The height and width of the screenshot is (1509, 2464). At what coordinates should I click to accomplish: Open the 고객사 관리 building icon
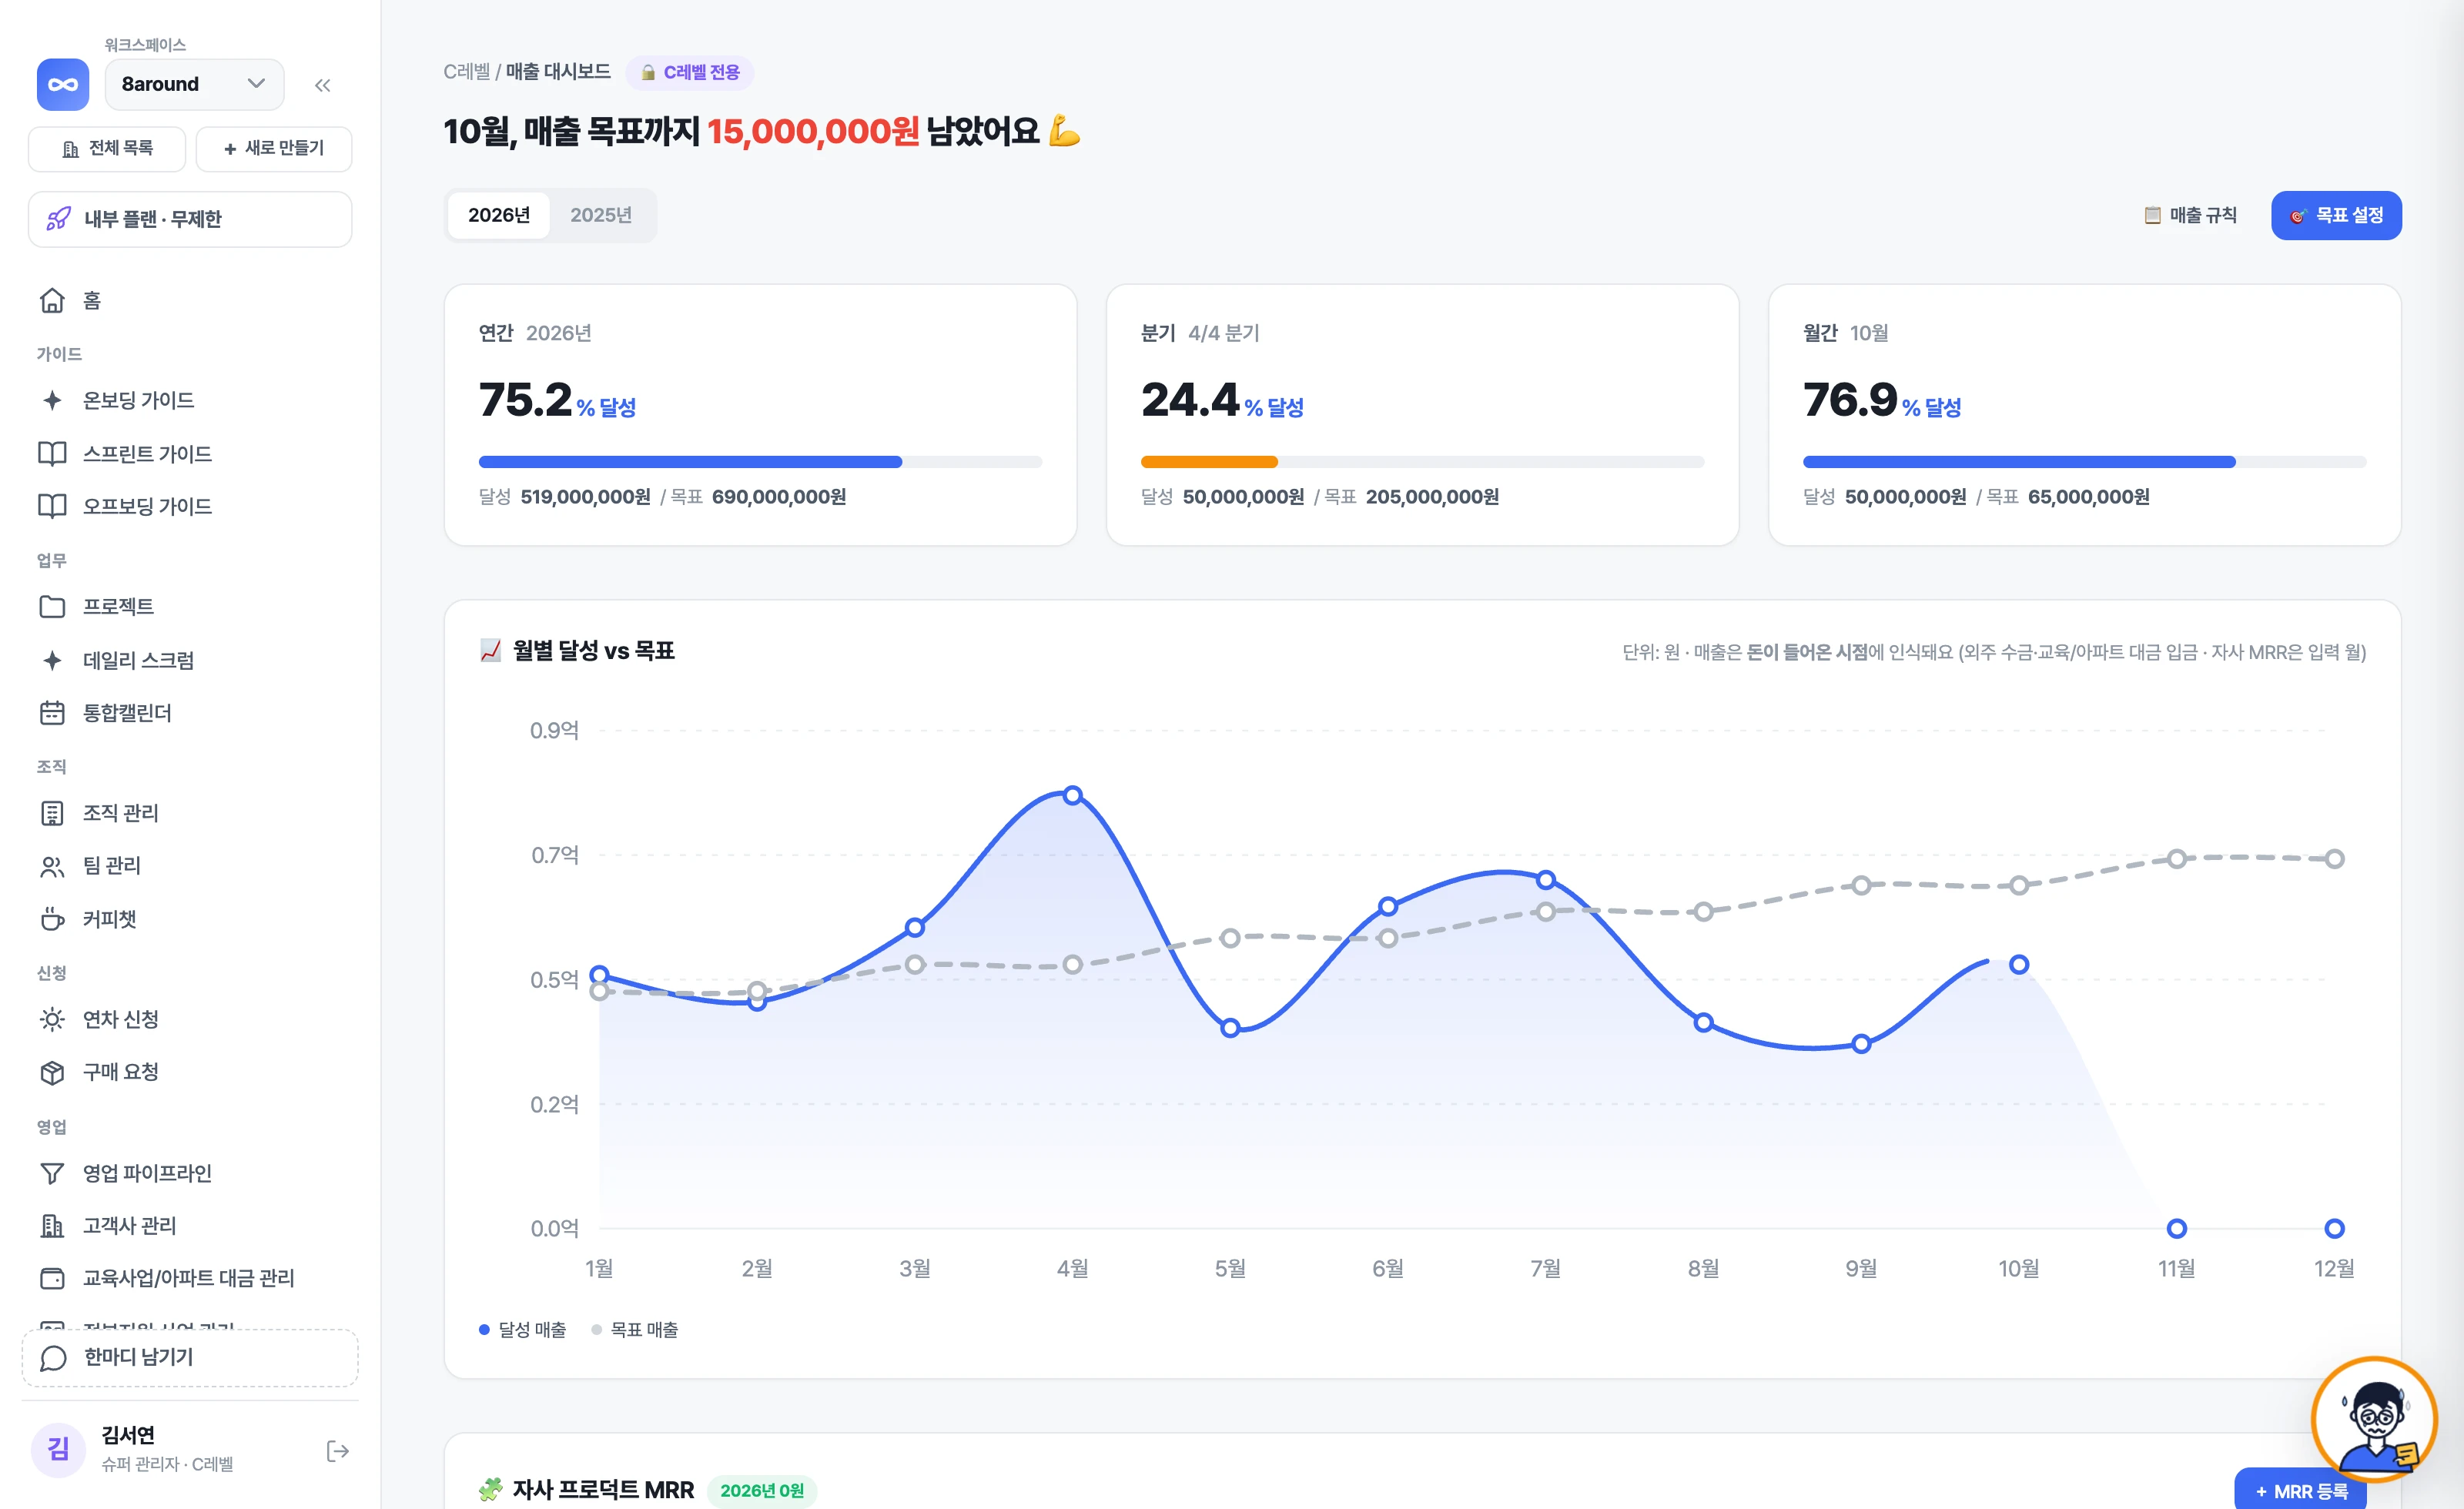point(52,1225)
